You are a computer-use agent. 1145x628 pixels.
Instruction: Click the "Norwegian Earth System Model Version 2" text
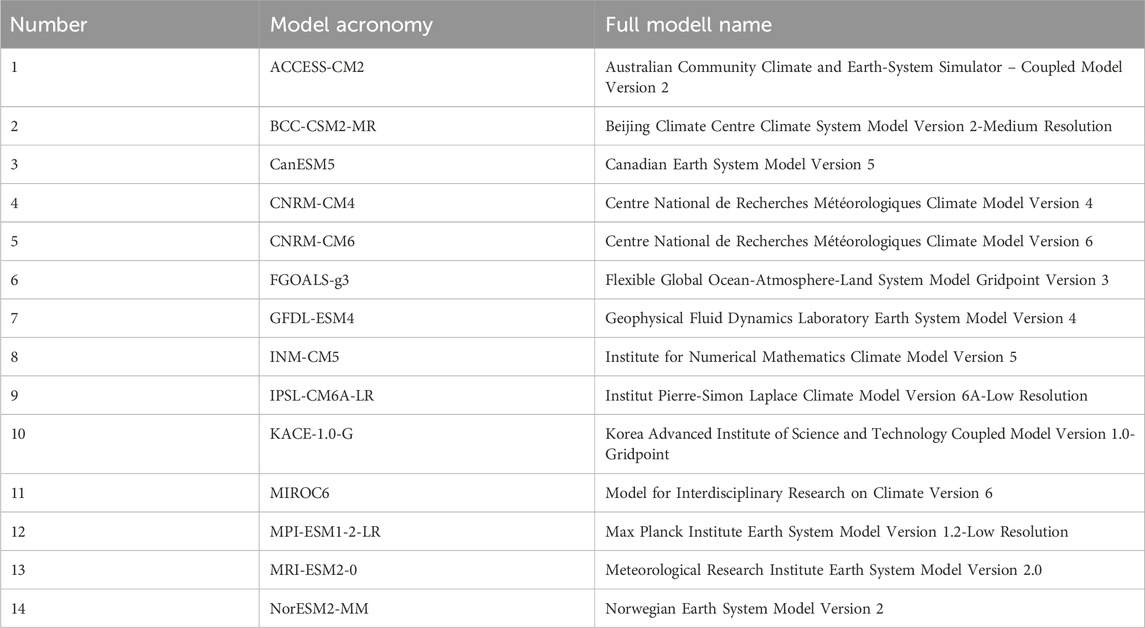pos(744,608)
